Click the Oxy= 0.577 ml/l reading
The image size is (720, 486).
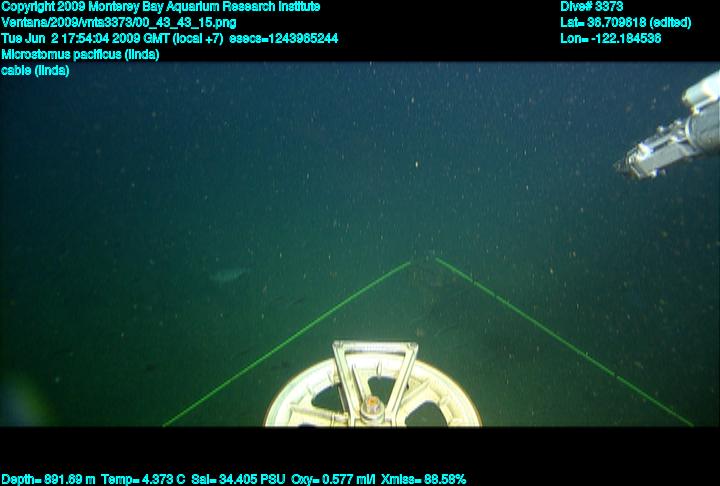tap(333, 480)
